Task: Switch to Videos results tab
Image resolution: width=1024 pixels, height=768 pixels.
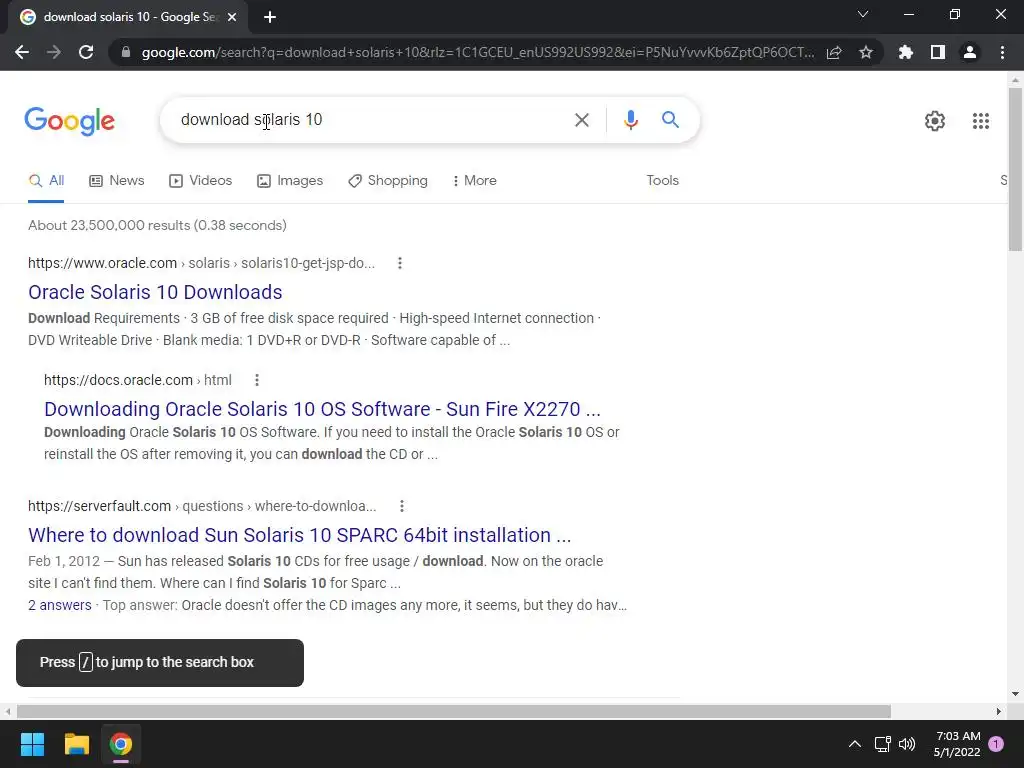Action: (200, 181)
